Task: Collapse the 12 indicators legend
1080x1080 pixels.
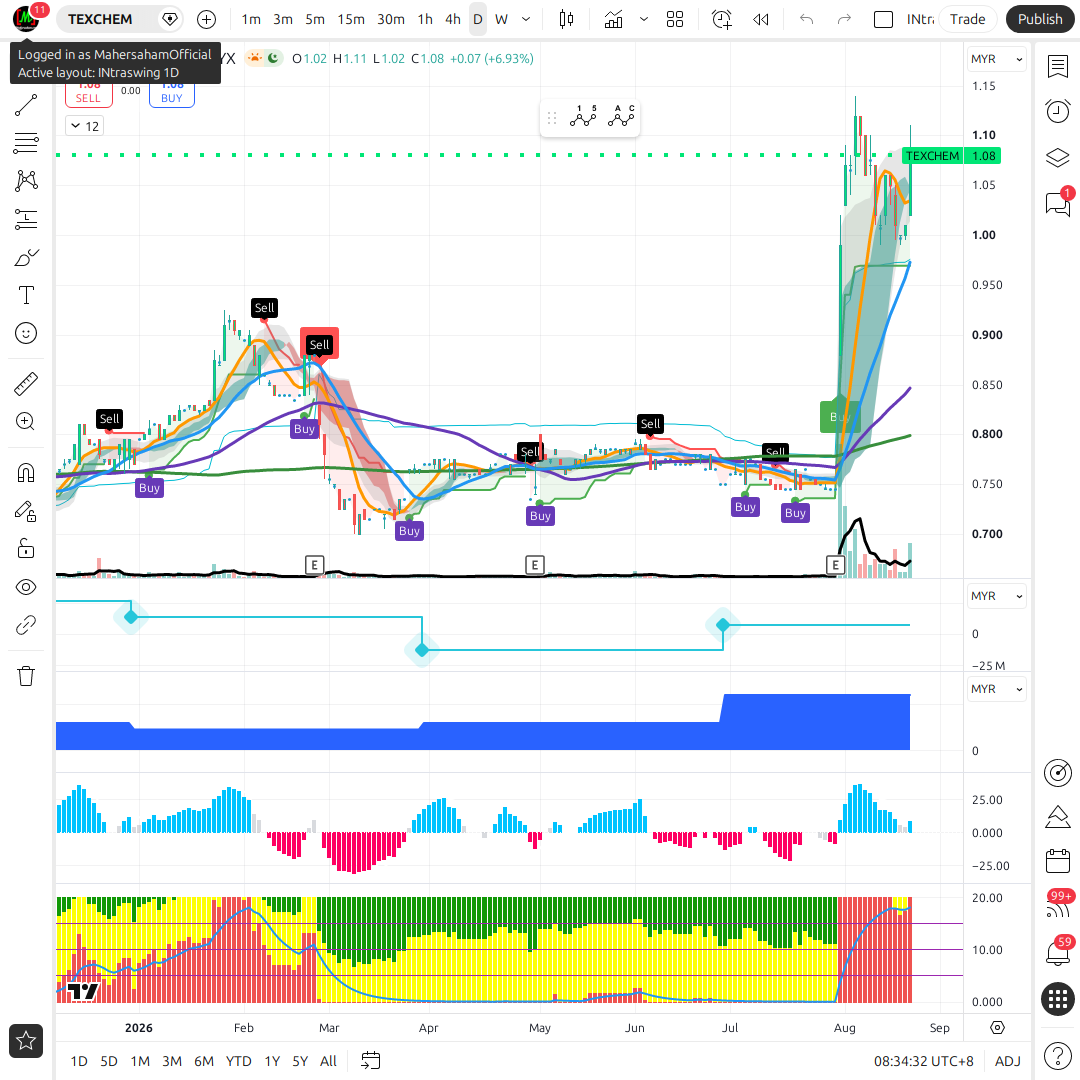Action: [x=85, y=126]
